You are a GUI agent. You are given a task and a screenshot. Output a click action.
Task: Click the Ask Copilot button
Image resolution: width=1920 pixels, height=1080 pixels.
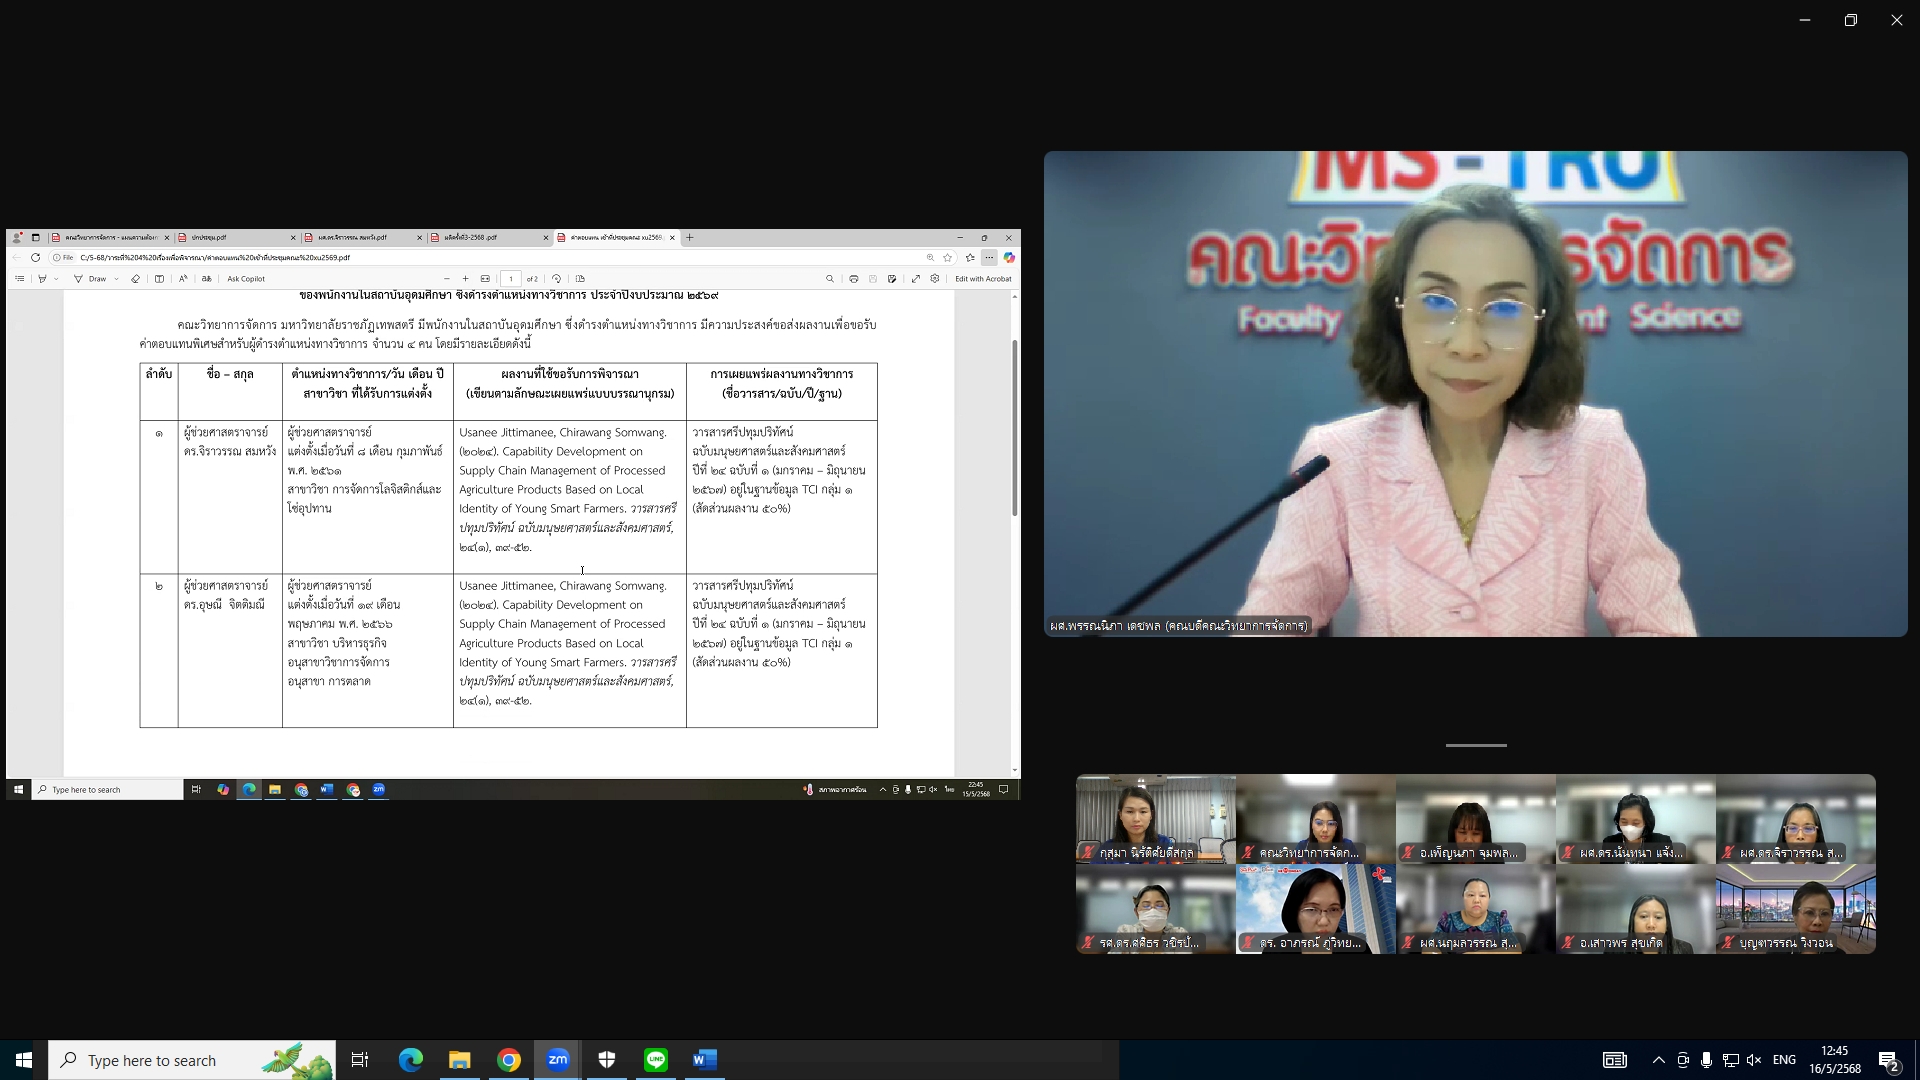point(246,279)
